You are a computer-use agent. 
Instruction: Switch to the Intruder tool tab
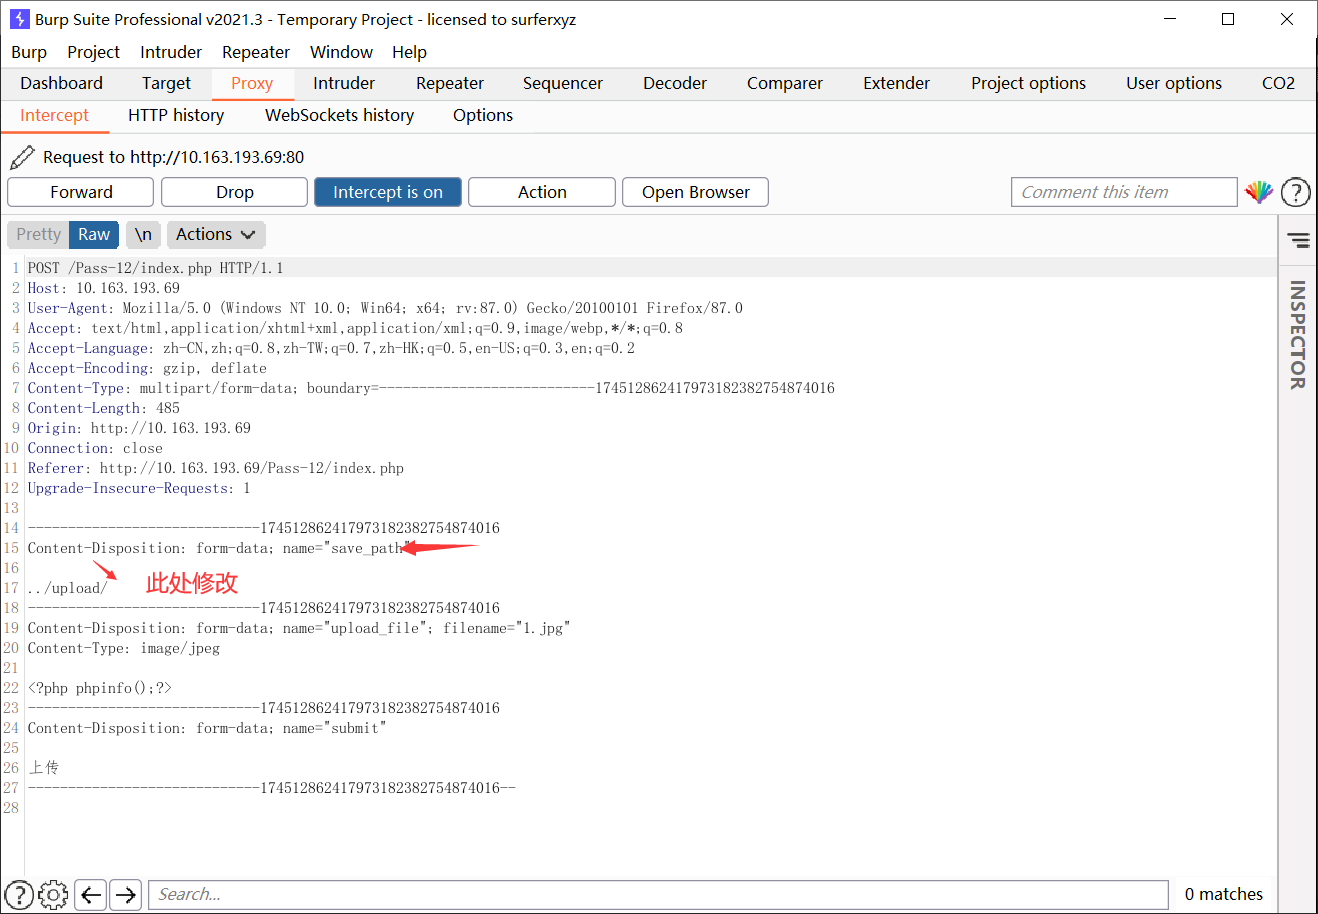[344, 83]
